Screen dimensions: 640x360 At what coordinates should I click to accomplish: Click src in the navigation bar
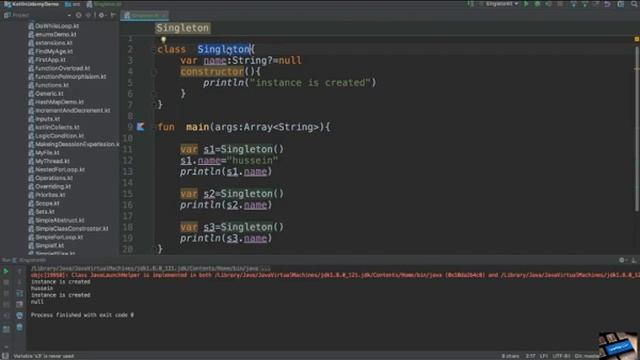[73, 4]
